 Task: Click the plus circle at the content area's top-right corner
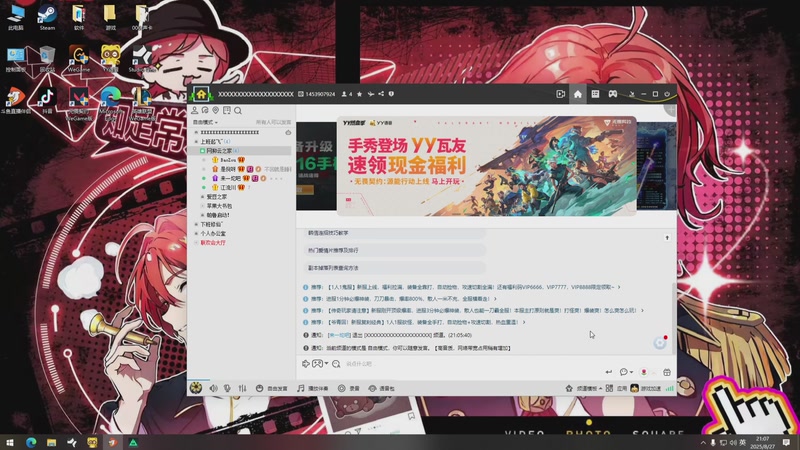670,109
